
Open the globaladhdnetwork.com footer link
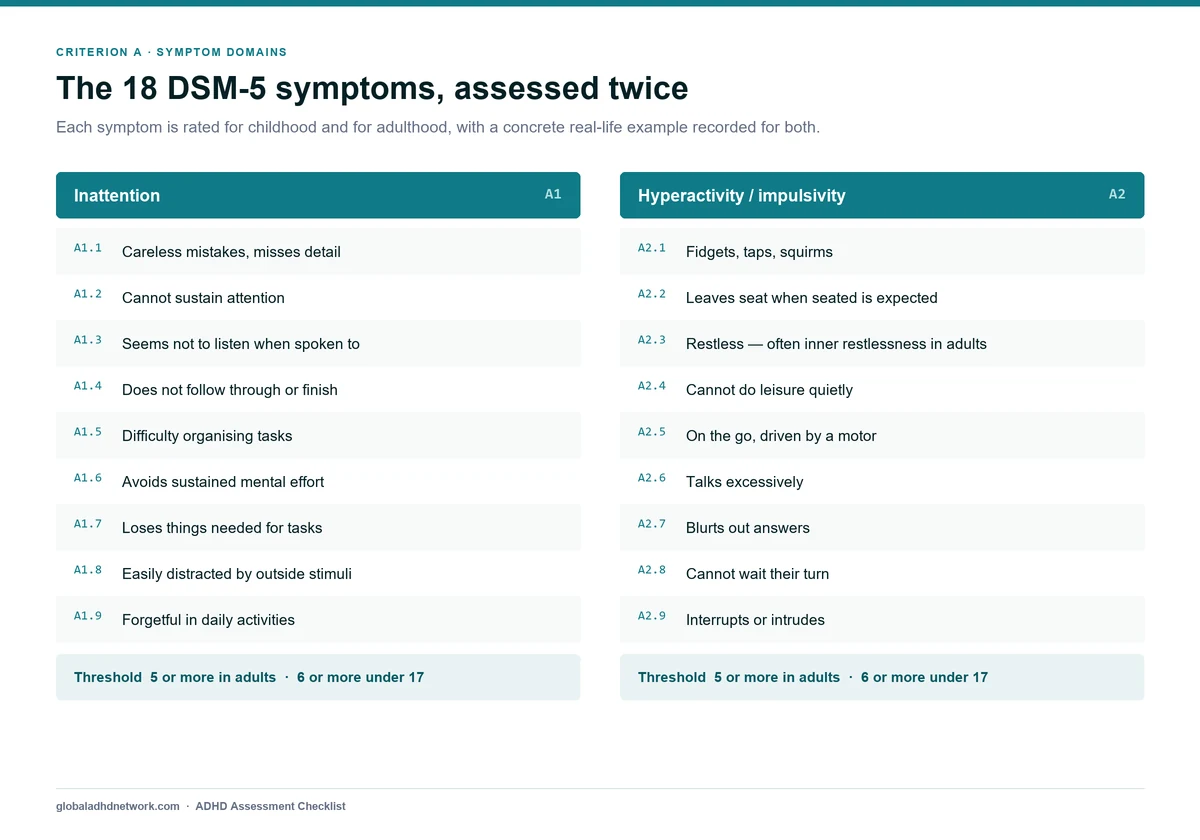pyautogui.click(x=118, y=806)
